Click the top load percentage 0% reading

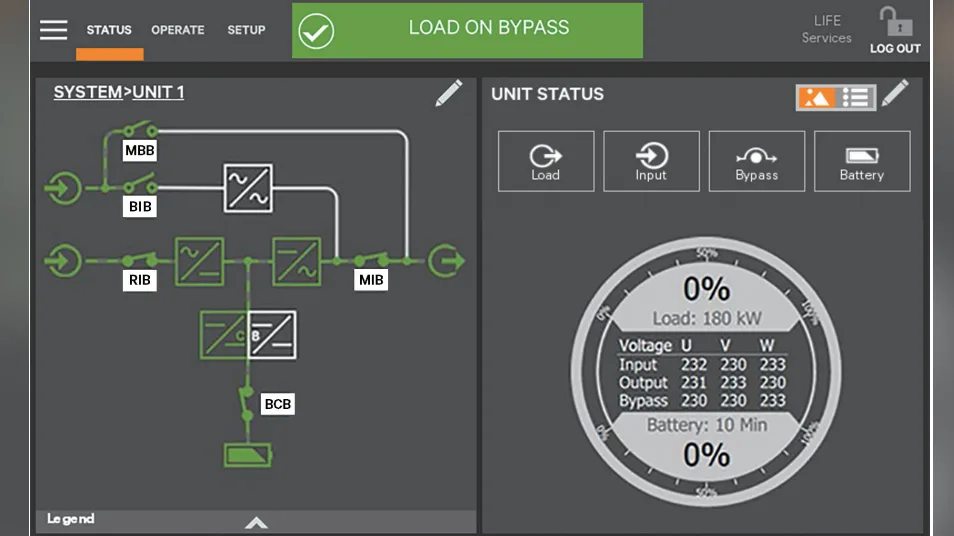(x=706, y=289)
